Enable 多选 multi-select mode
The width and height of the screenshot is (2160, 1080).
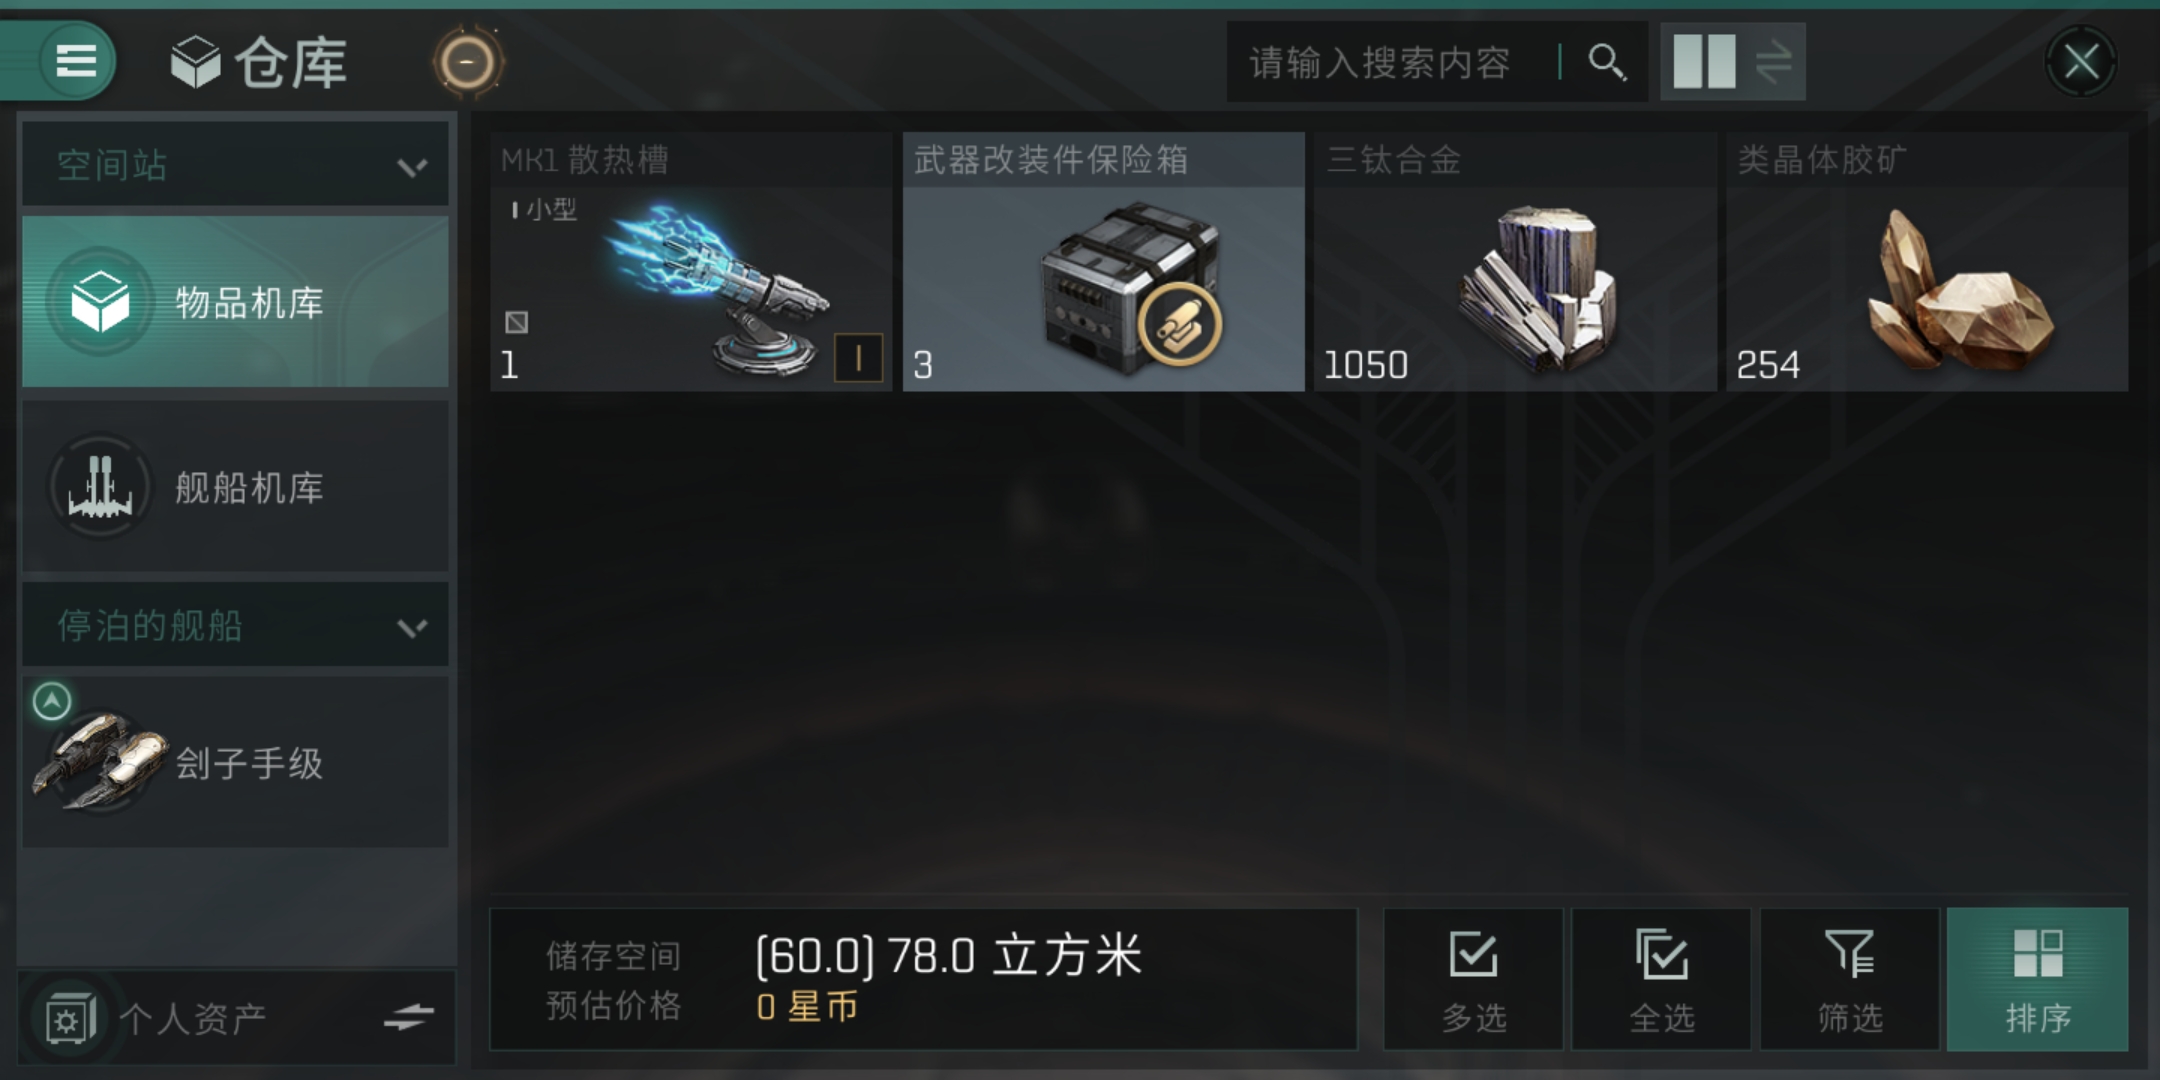click(x=1473, y=979)
